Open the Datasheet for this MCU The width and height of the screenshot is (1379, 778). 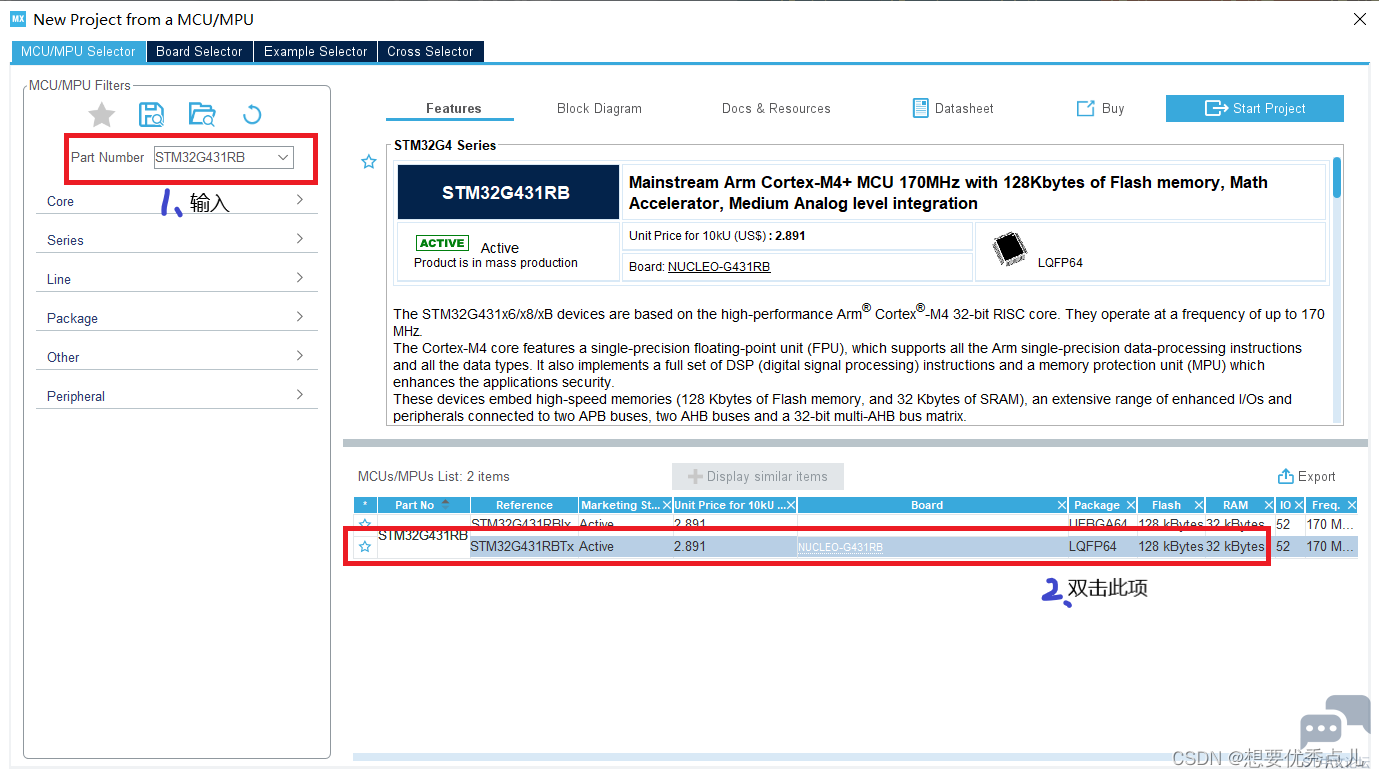pos(953,108)
